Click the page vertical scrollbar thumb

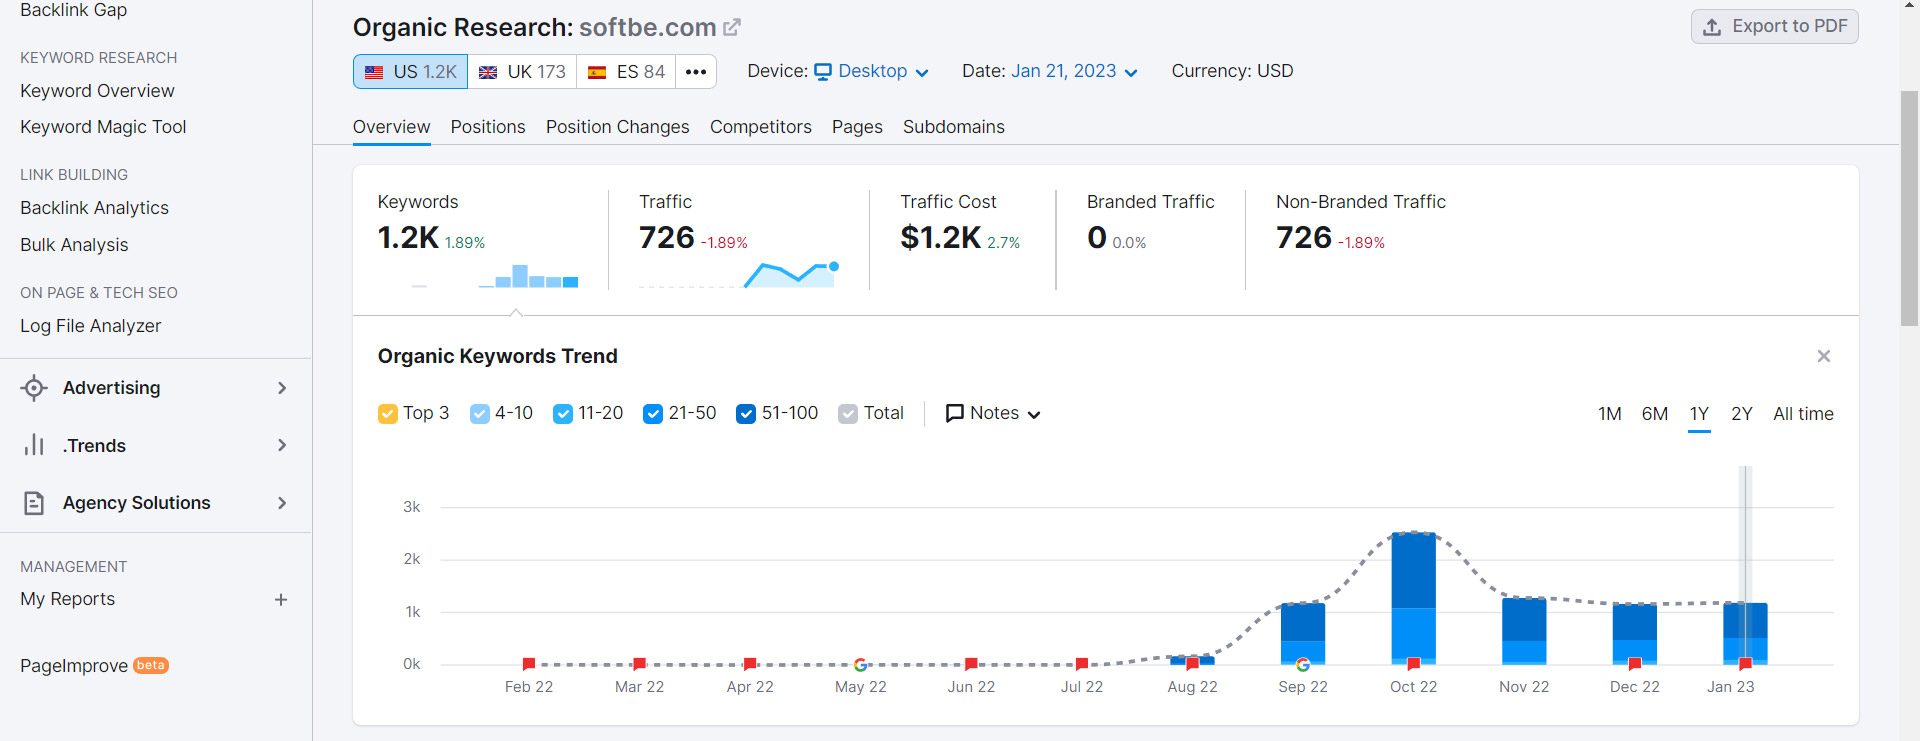pyautogui.click(x=1909, y=208)
